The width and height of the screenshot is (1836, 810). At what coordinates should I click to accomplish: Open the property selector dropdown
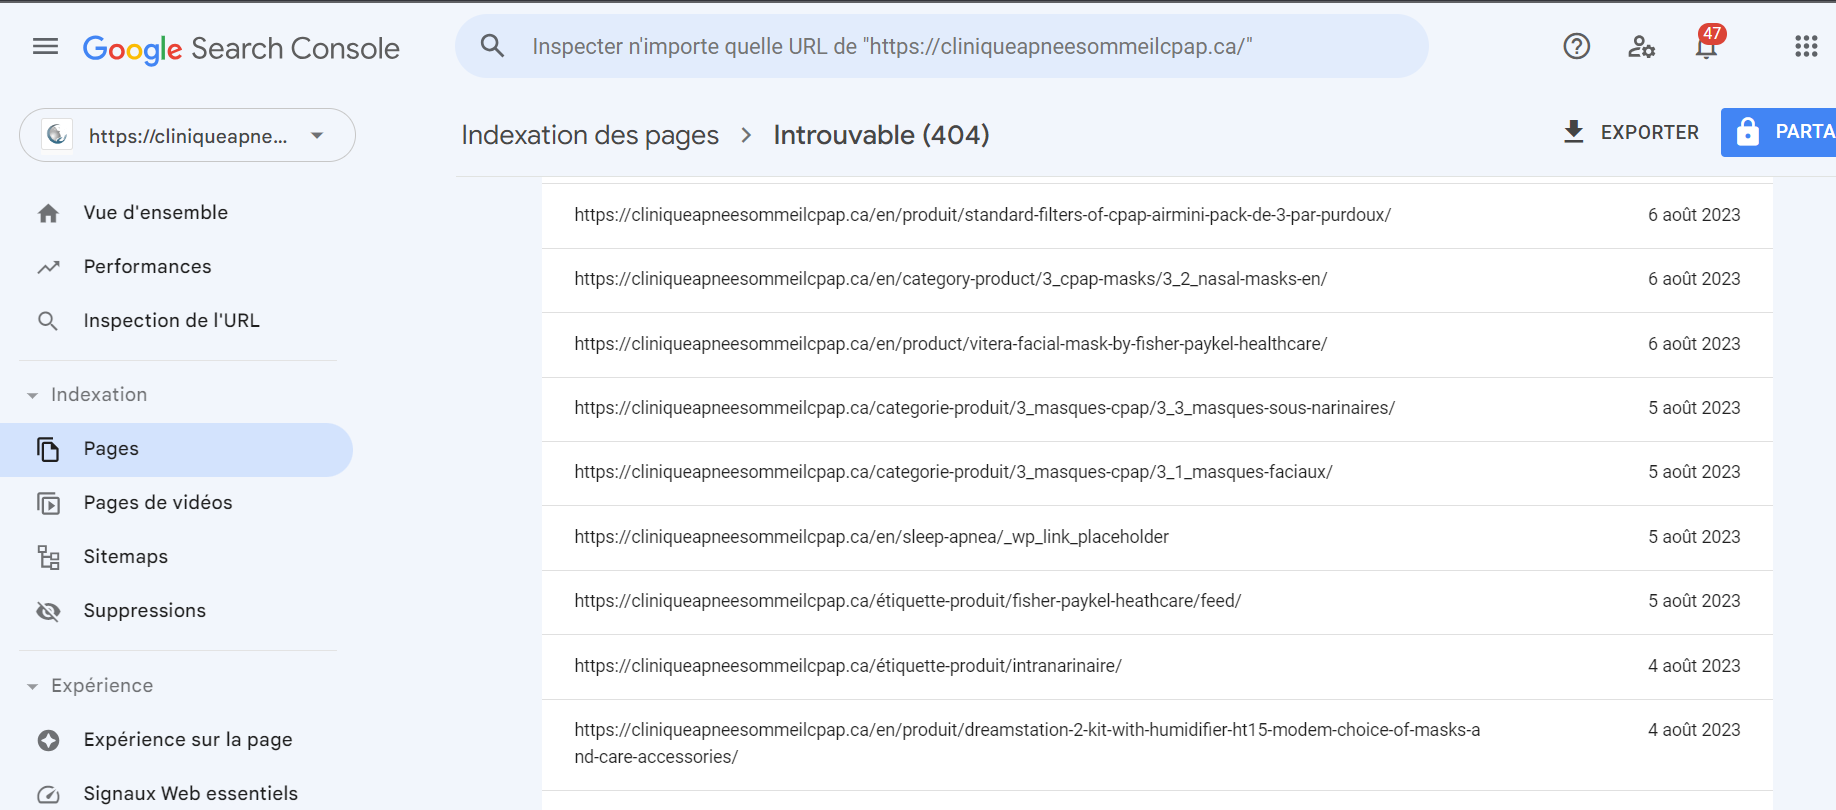point(187,135)
